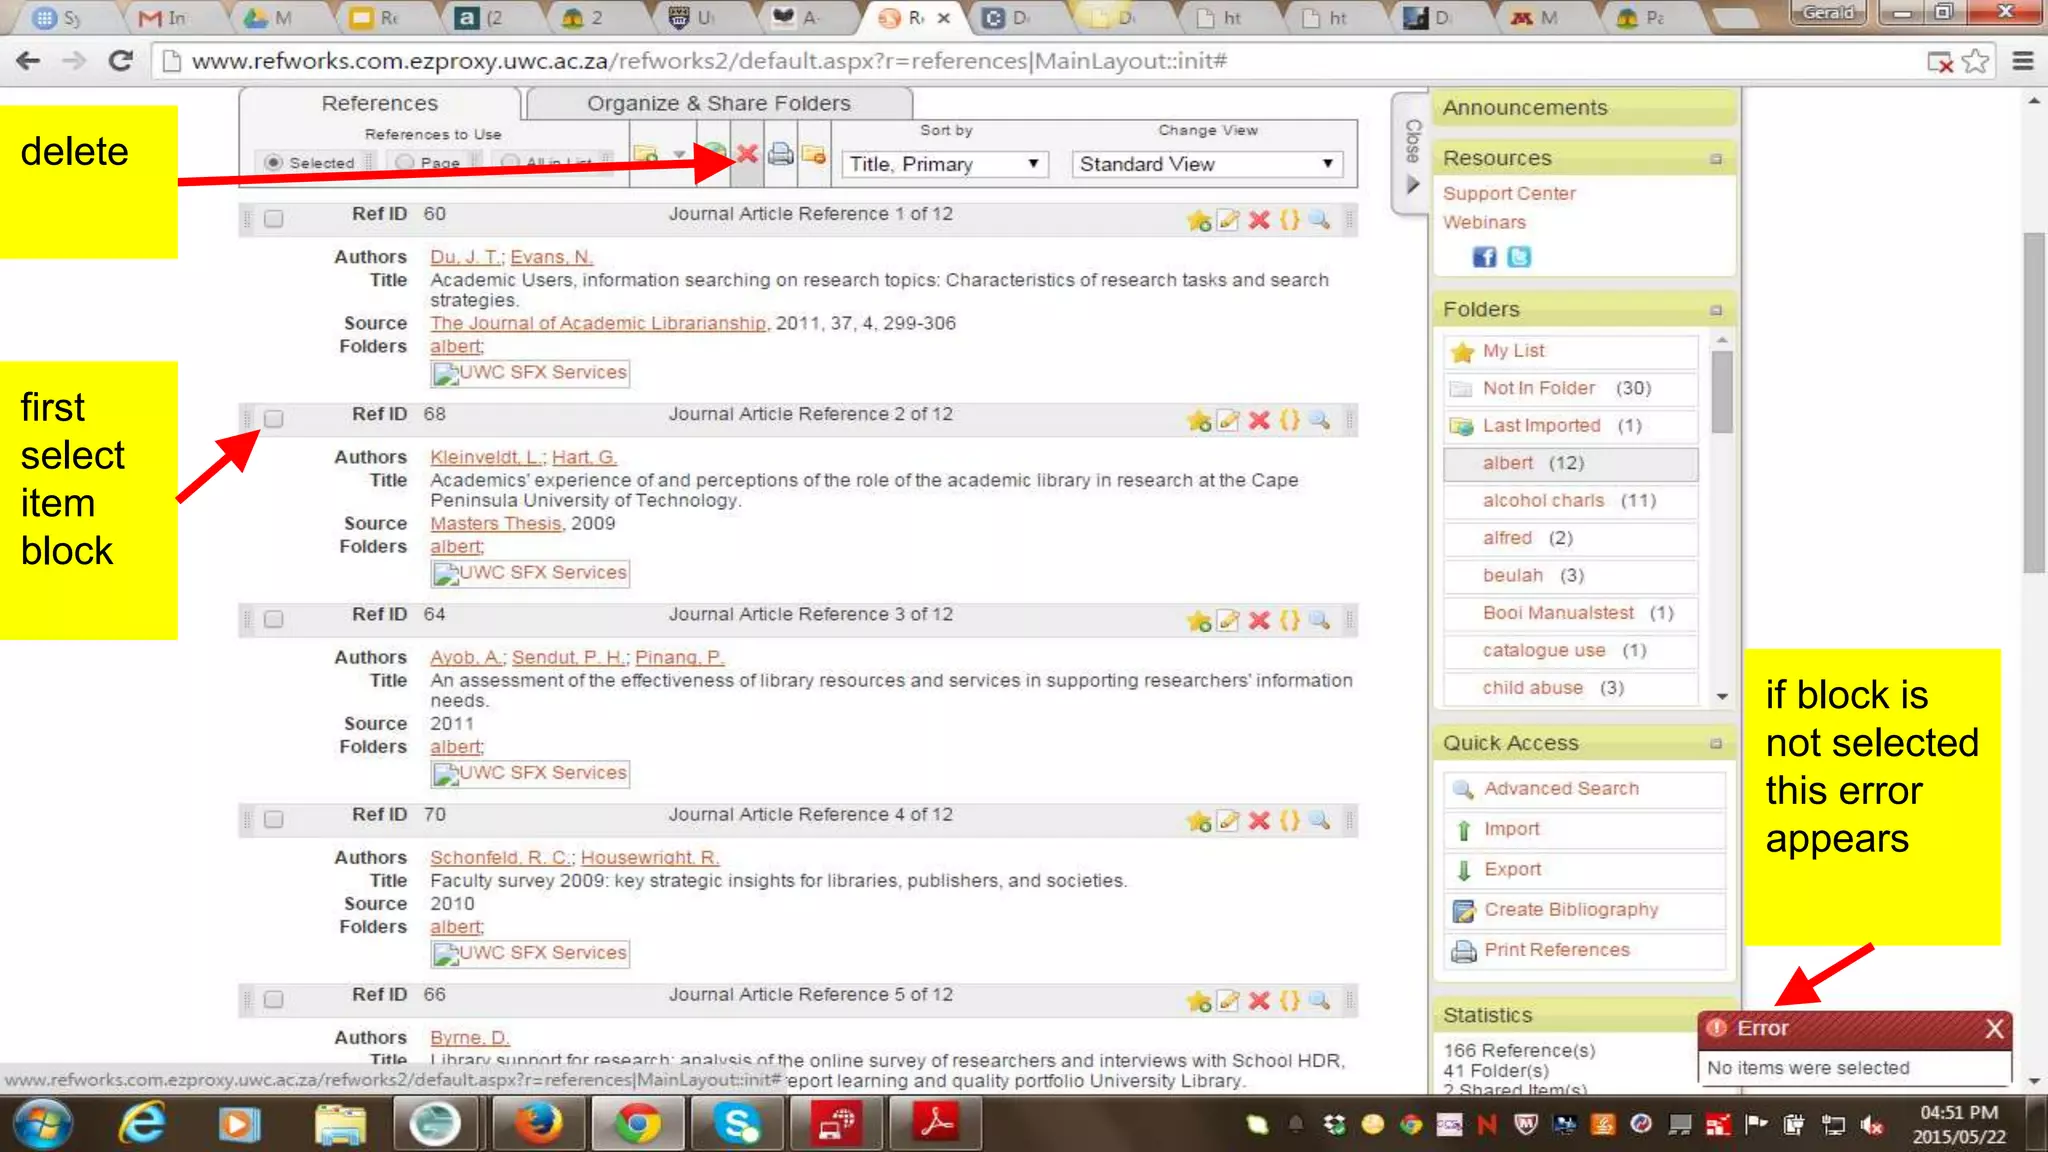The height and width of the screenshot is (1152, 2048).
Task: Tick the checkbox for Ref ID 60
Action: click(273, 218)
